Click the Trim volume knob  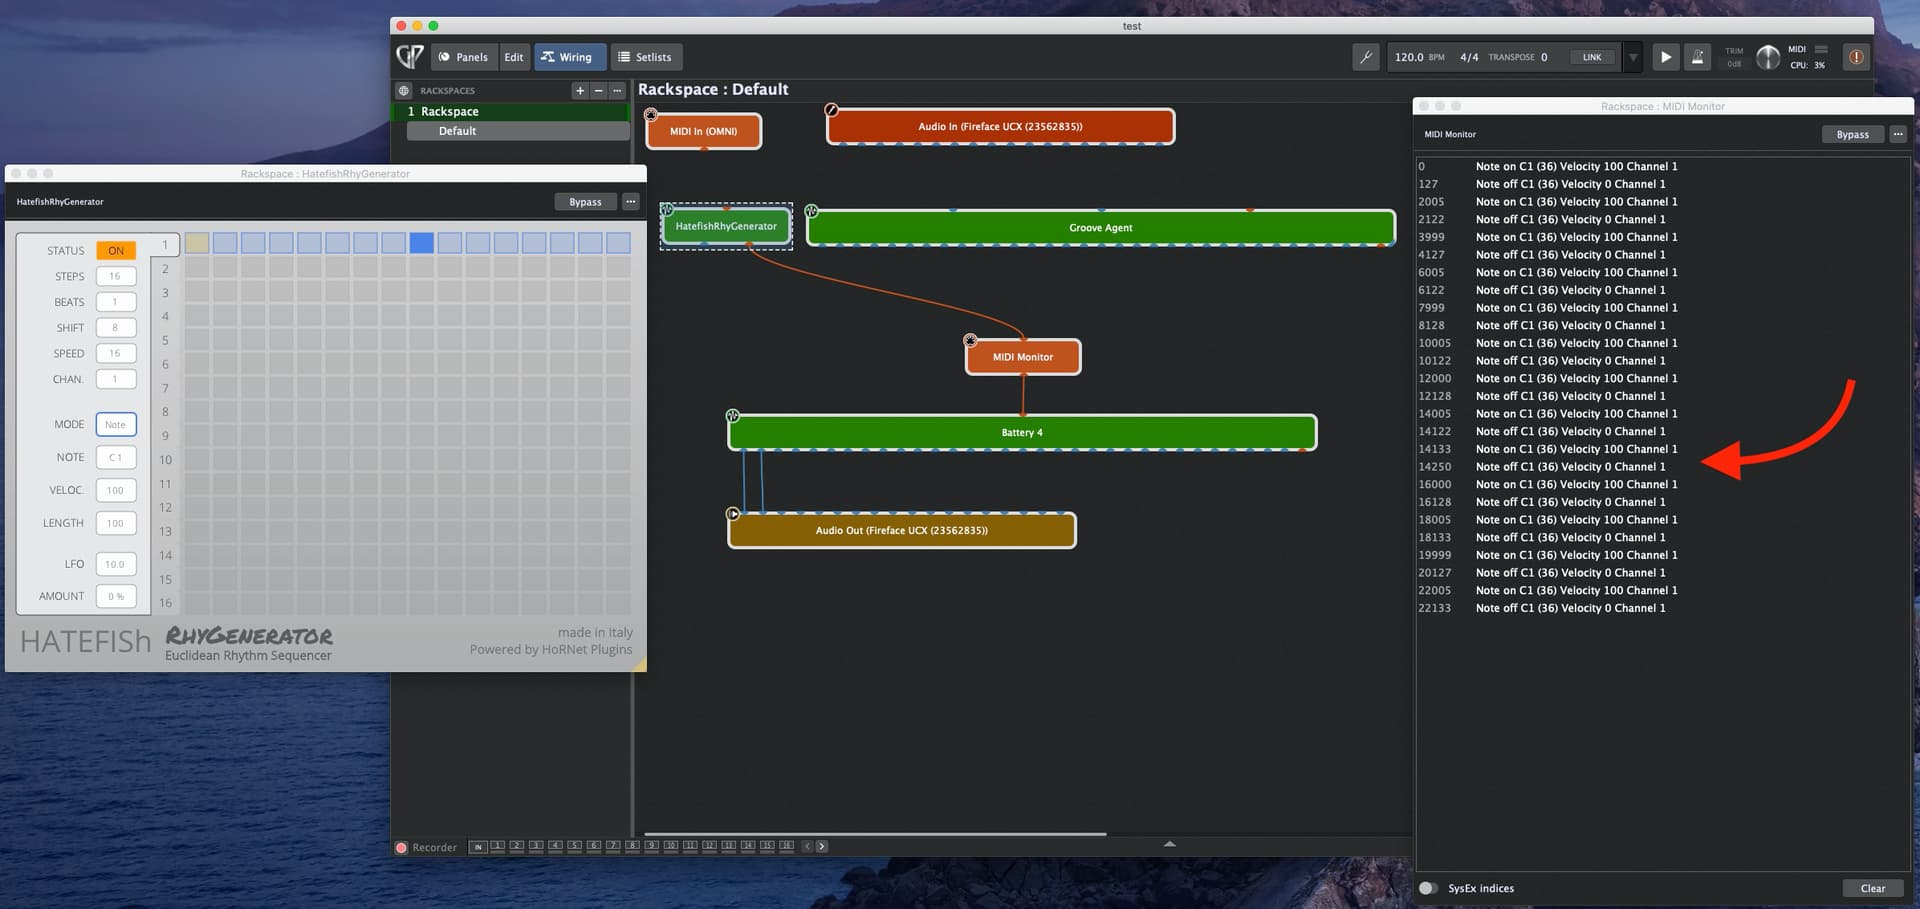click(x=1768, y=57)
